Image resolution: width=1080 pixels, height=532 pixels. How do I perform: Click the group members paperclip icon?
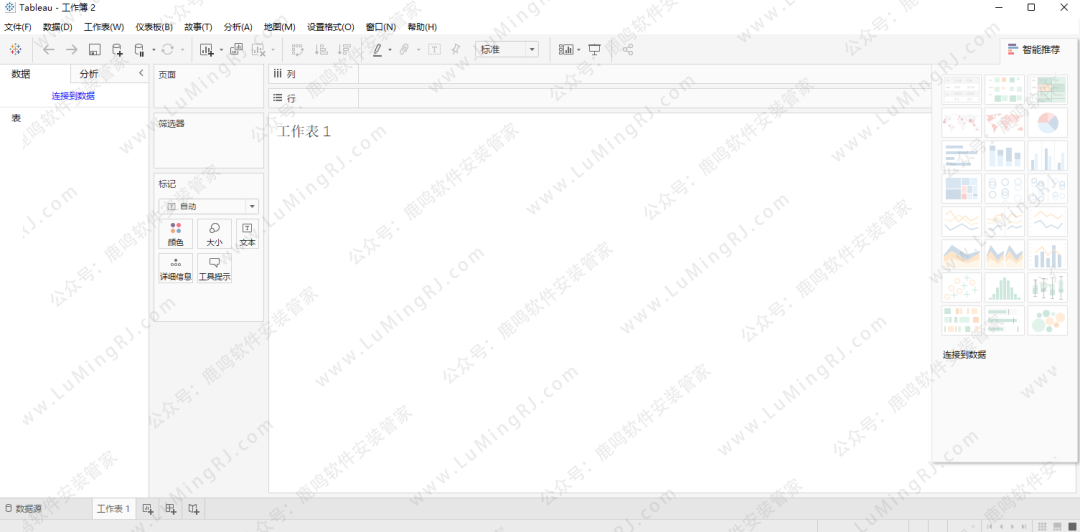click(405, 50)
